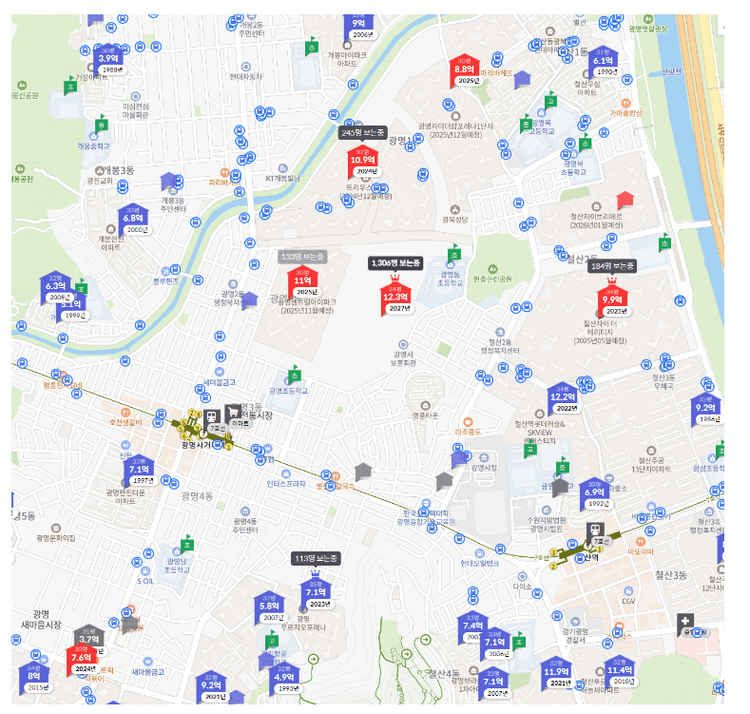750x714 pixels.
Task: Select the 7.4억 apartment price marker
Action: (473, 626)
